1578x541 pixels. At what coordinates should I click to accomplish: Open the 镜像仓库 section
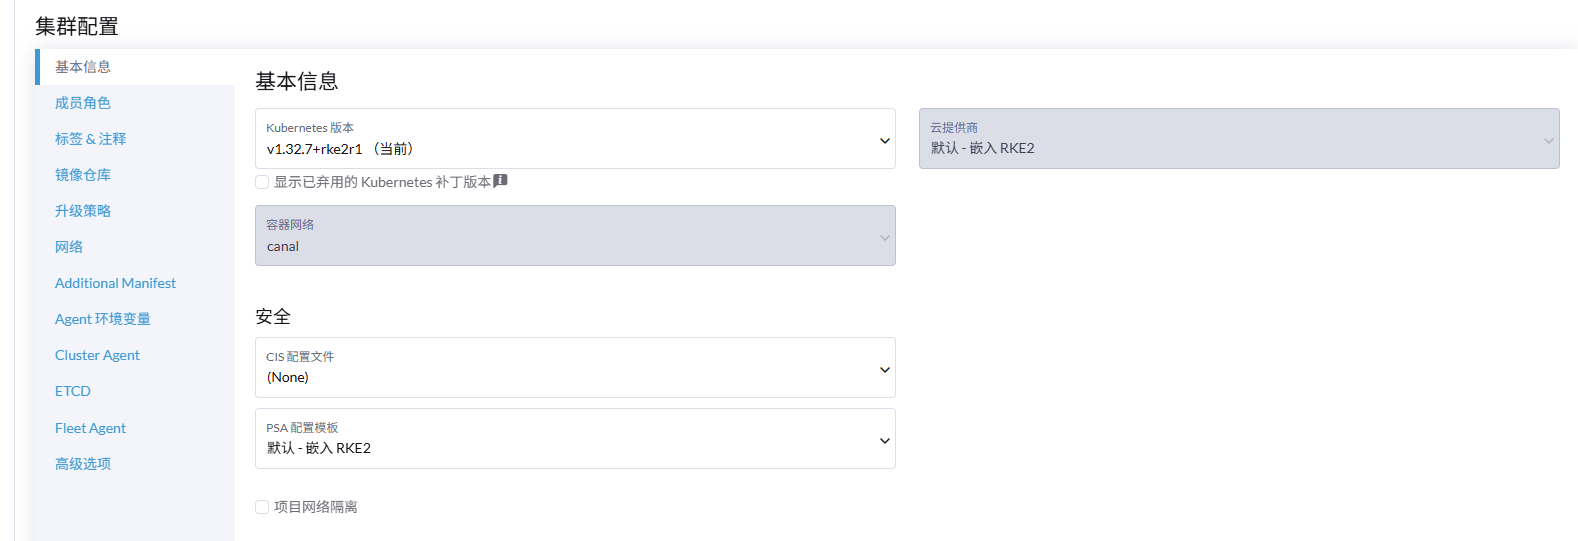[83, 175]
